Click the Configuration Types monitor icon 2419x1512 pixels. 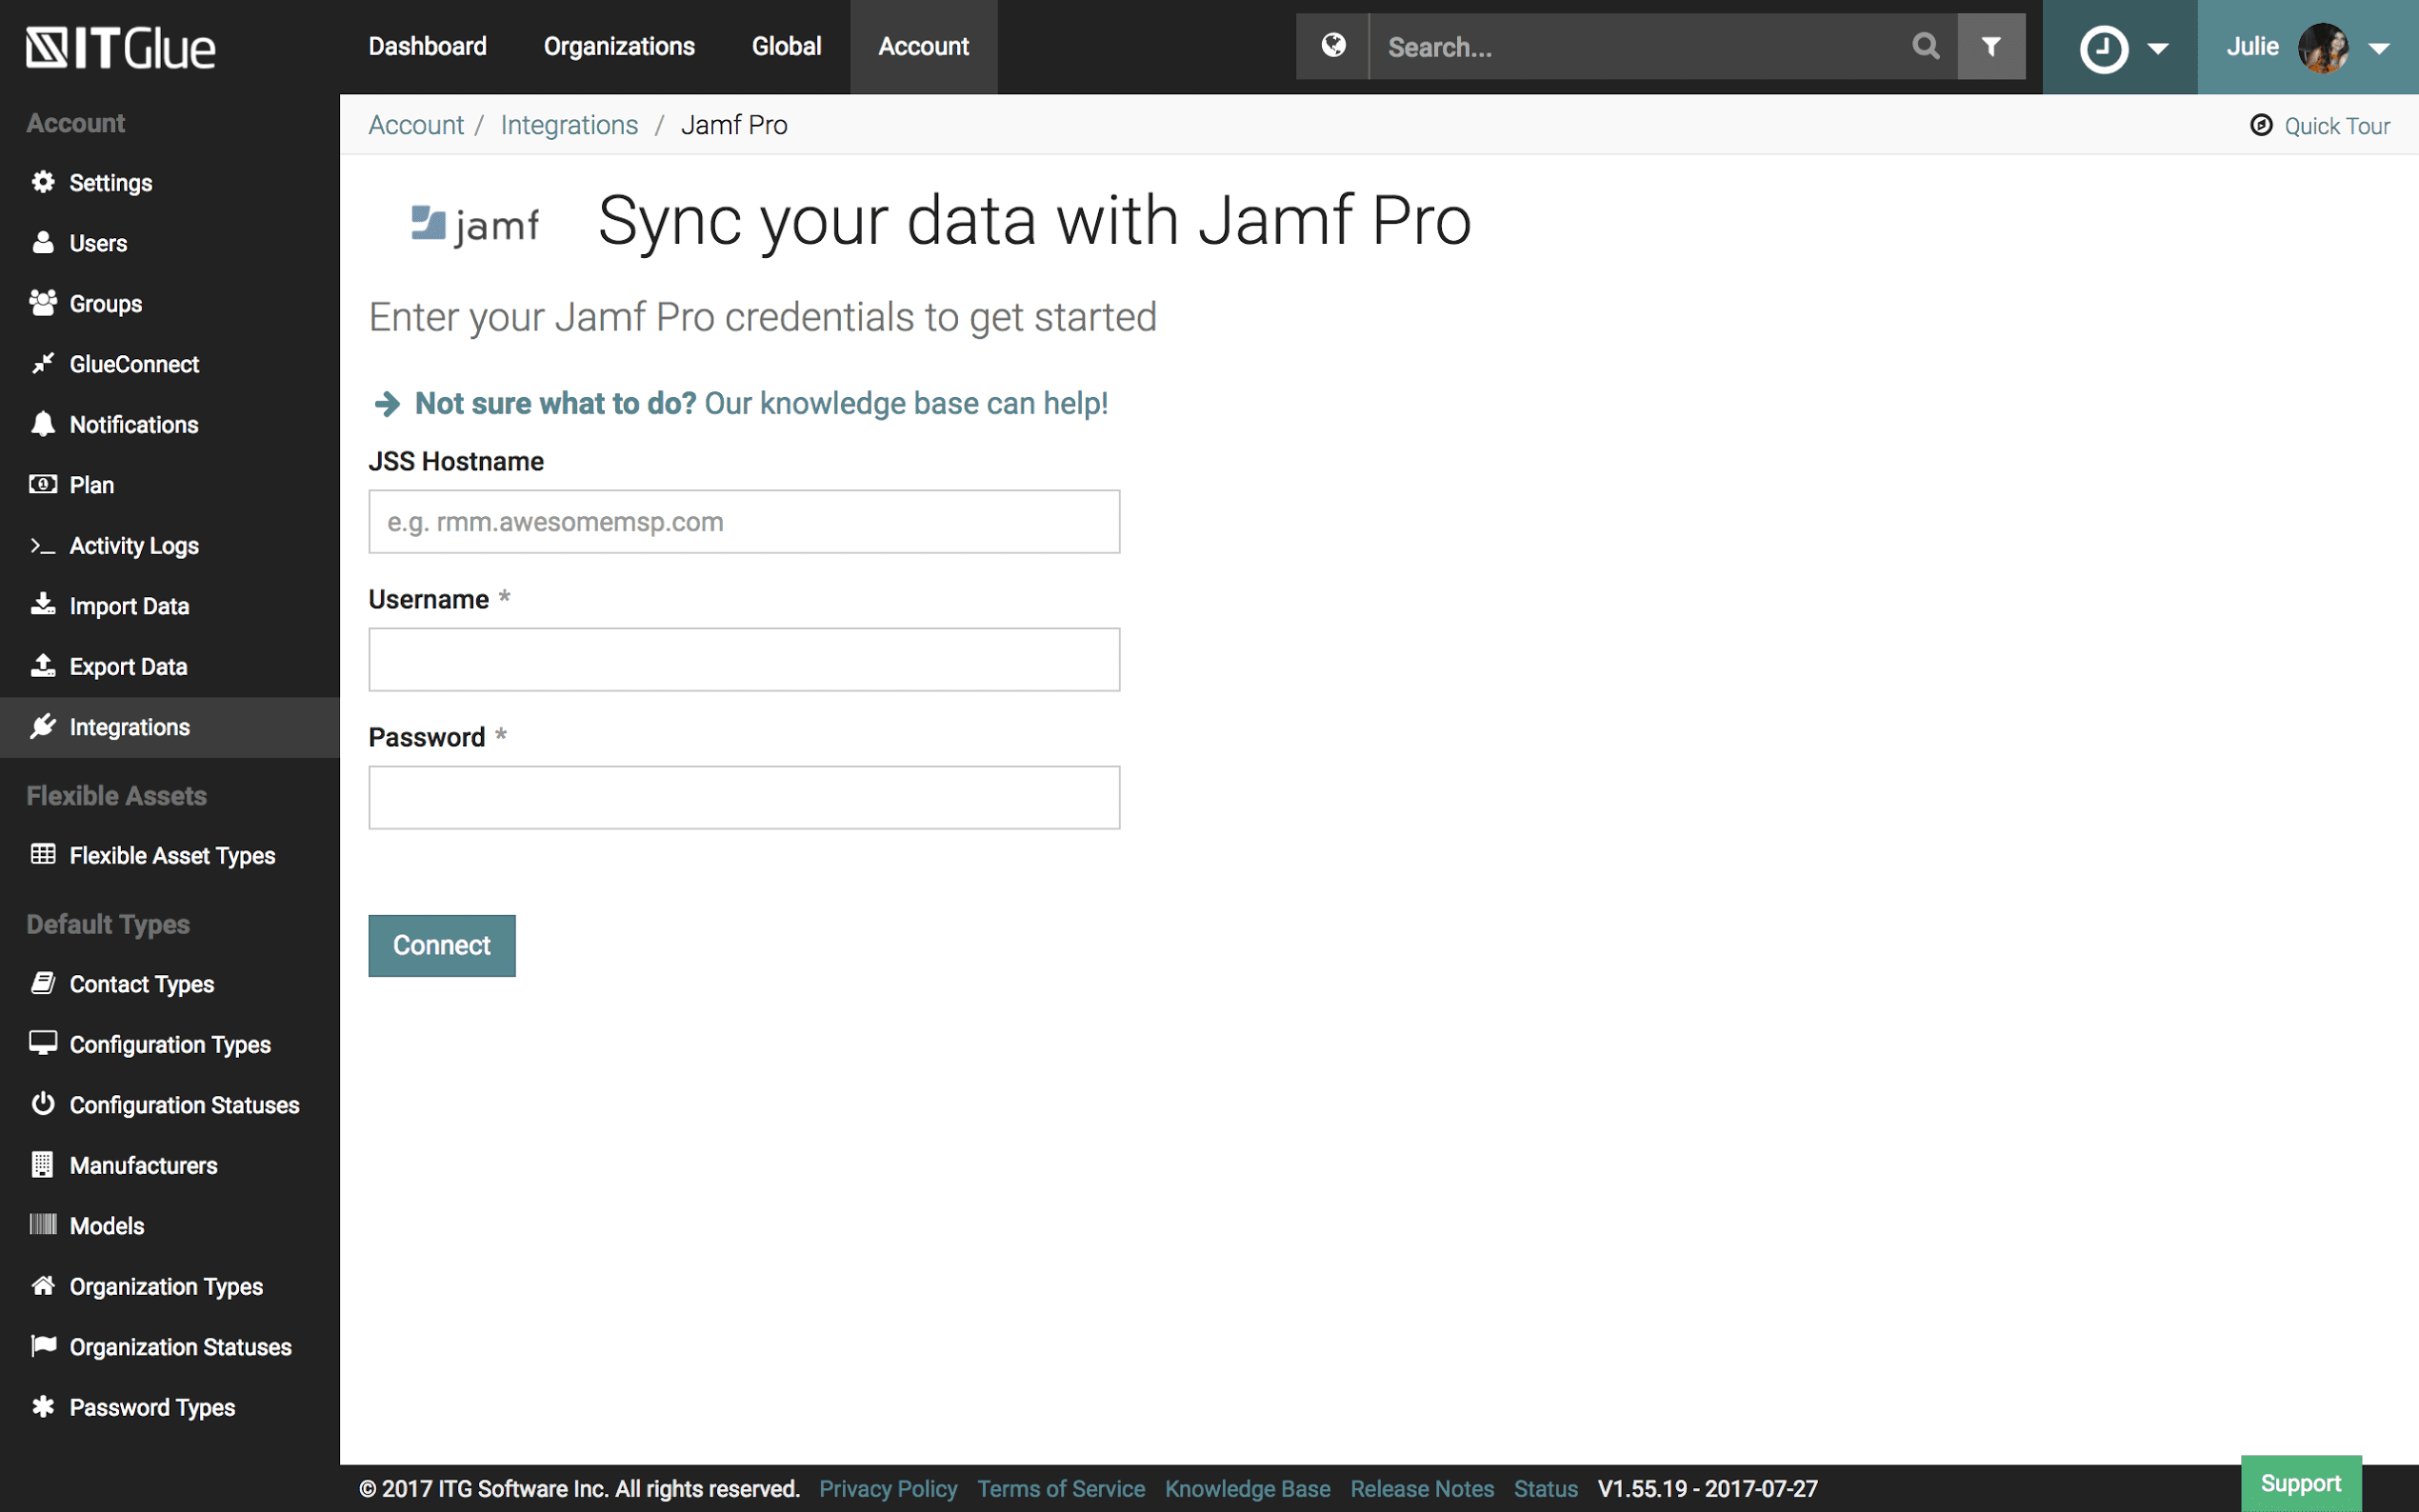pos(43,1043)
